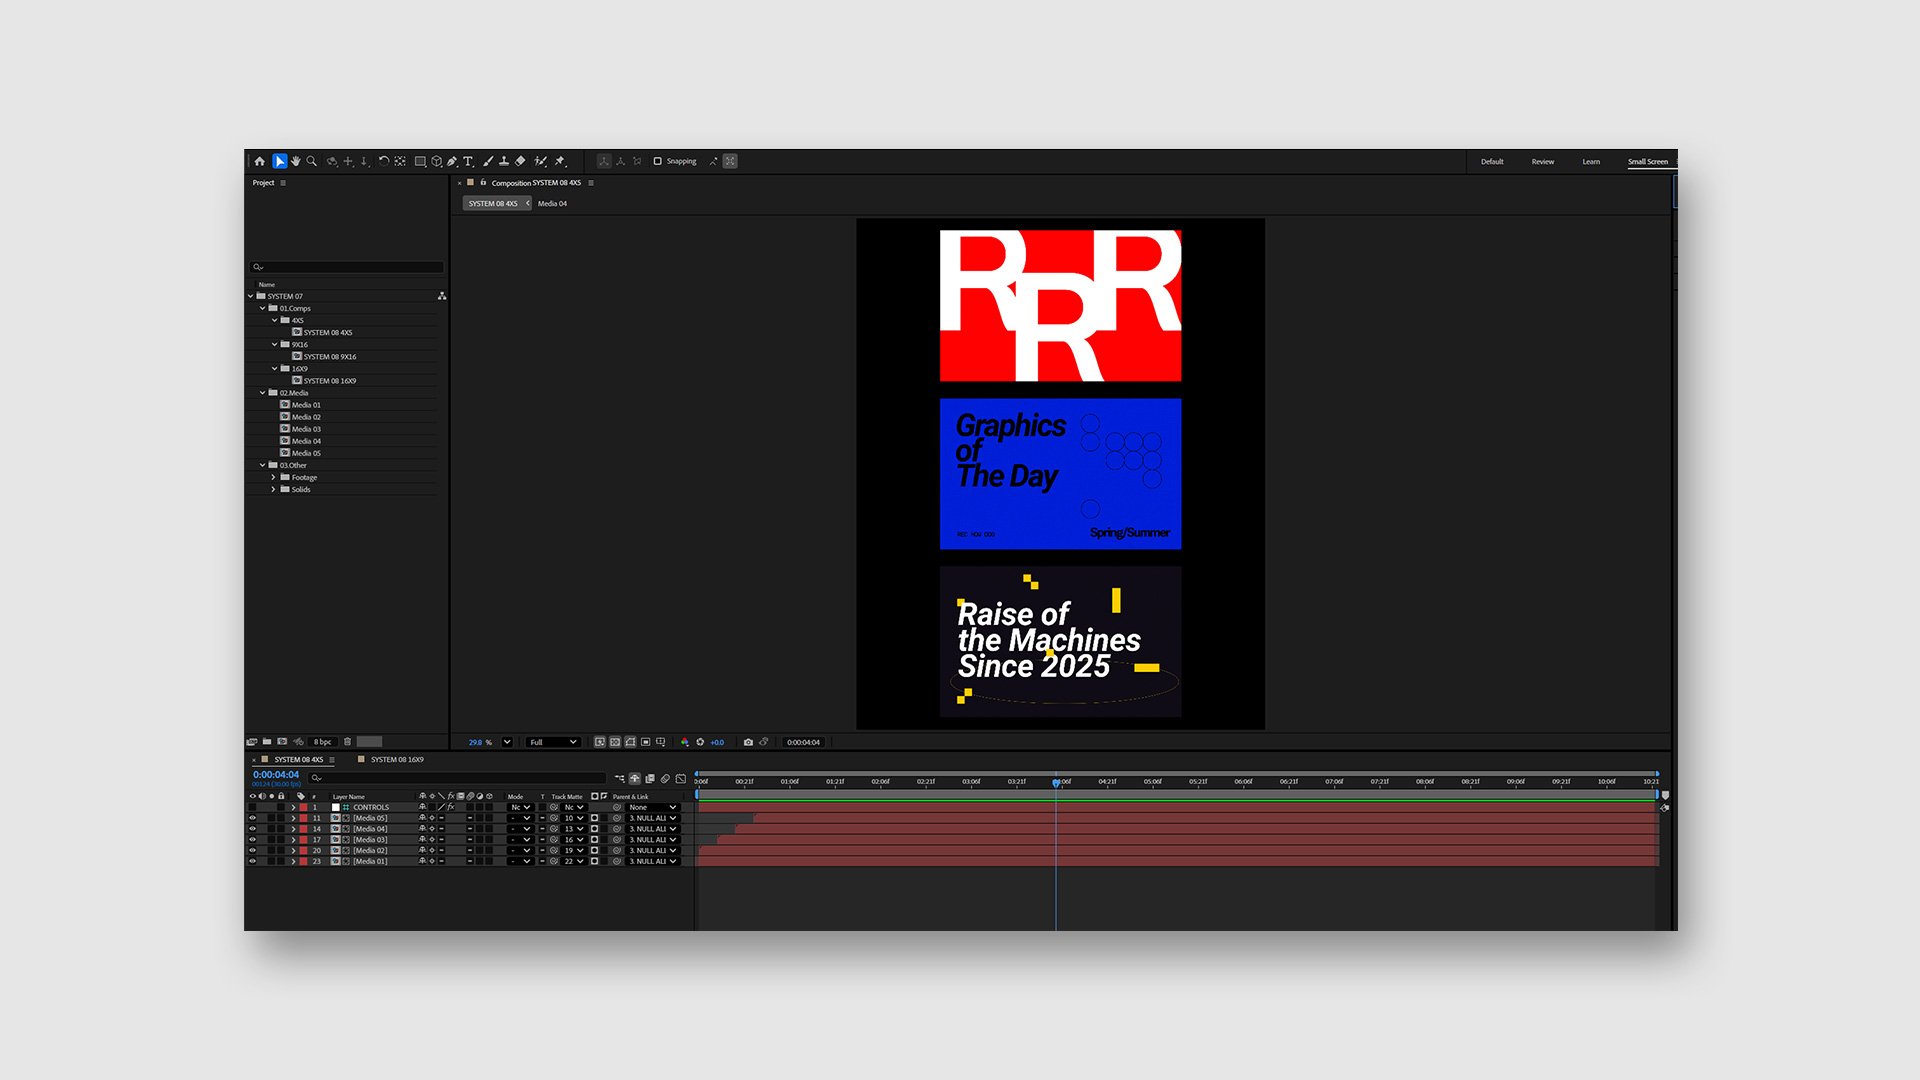Toggle the hide shy layers switch in timeline
1920x1080 pixels.
pyautogui.click(x=634, y=778)
